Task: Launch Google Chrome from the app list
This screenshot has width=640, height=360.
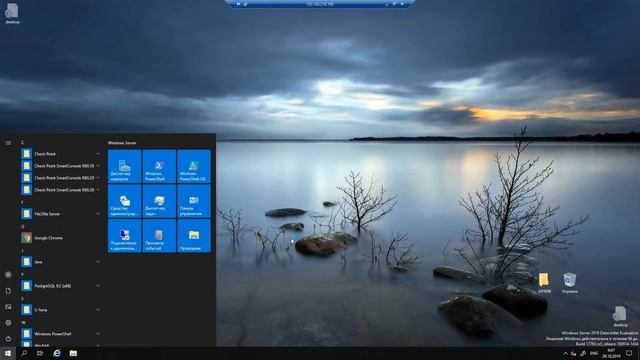Action: (61, 238)
